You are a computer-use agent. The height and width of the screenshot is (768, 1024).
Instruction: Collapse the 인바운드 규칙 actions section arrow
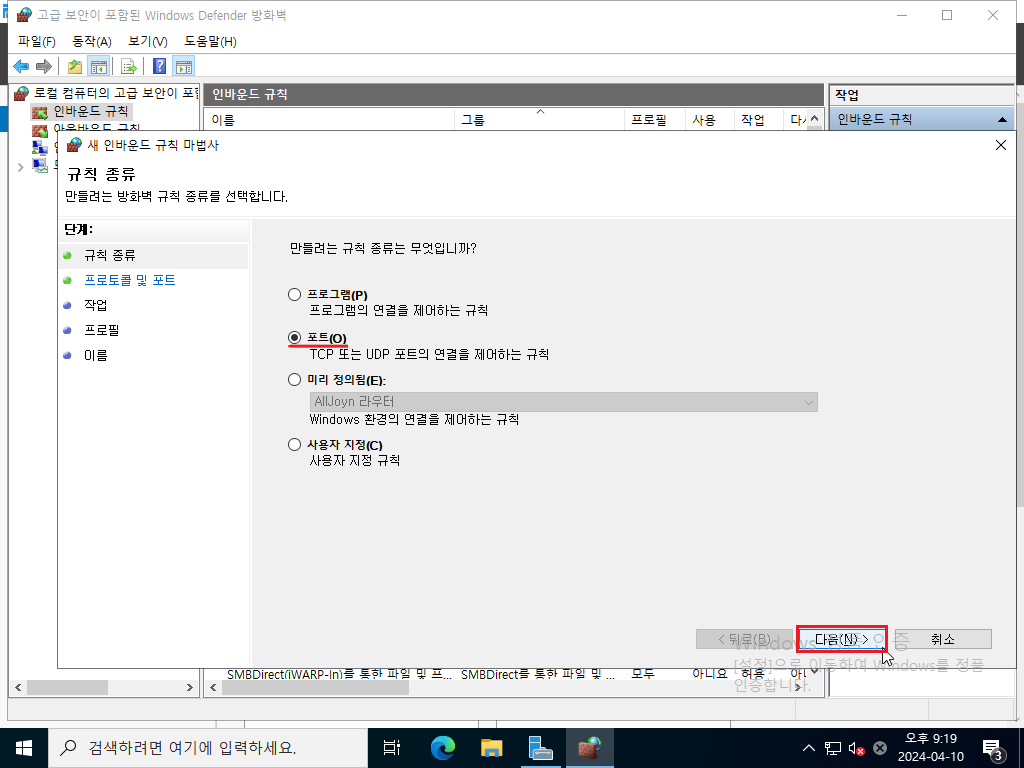[x=1002, y=120]
